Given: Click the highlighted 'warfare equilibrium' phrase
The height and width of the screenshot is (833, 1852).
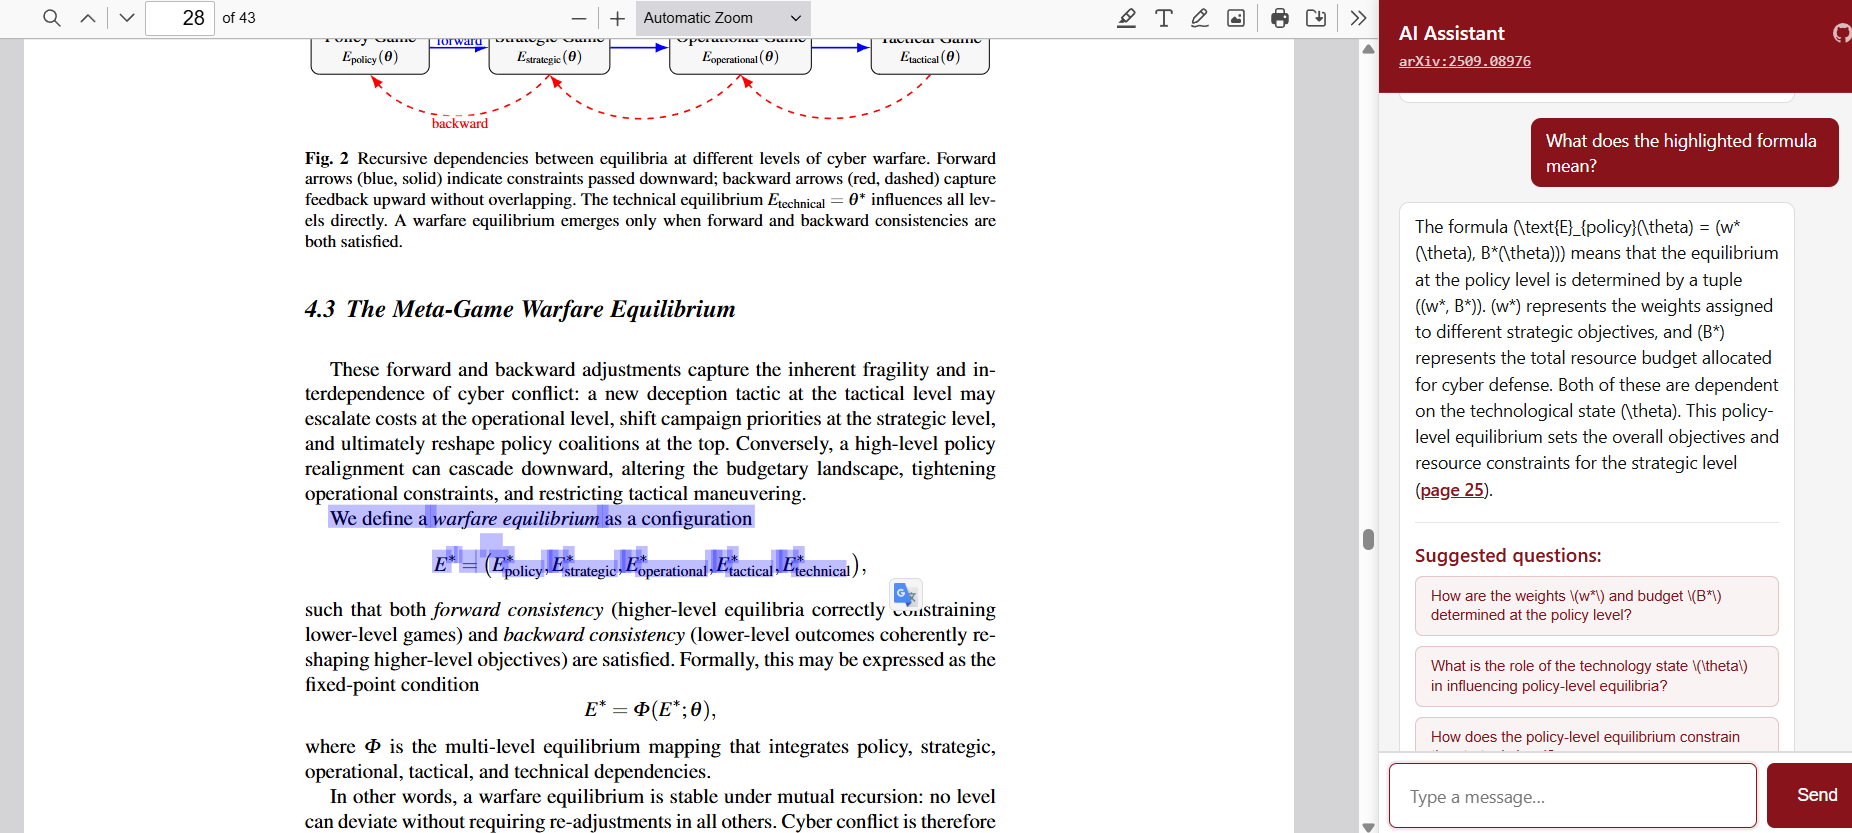Looking at the screenshot, I should (516, 518).
